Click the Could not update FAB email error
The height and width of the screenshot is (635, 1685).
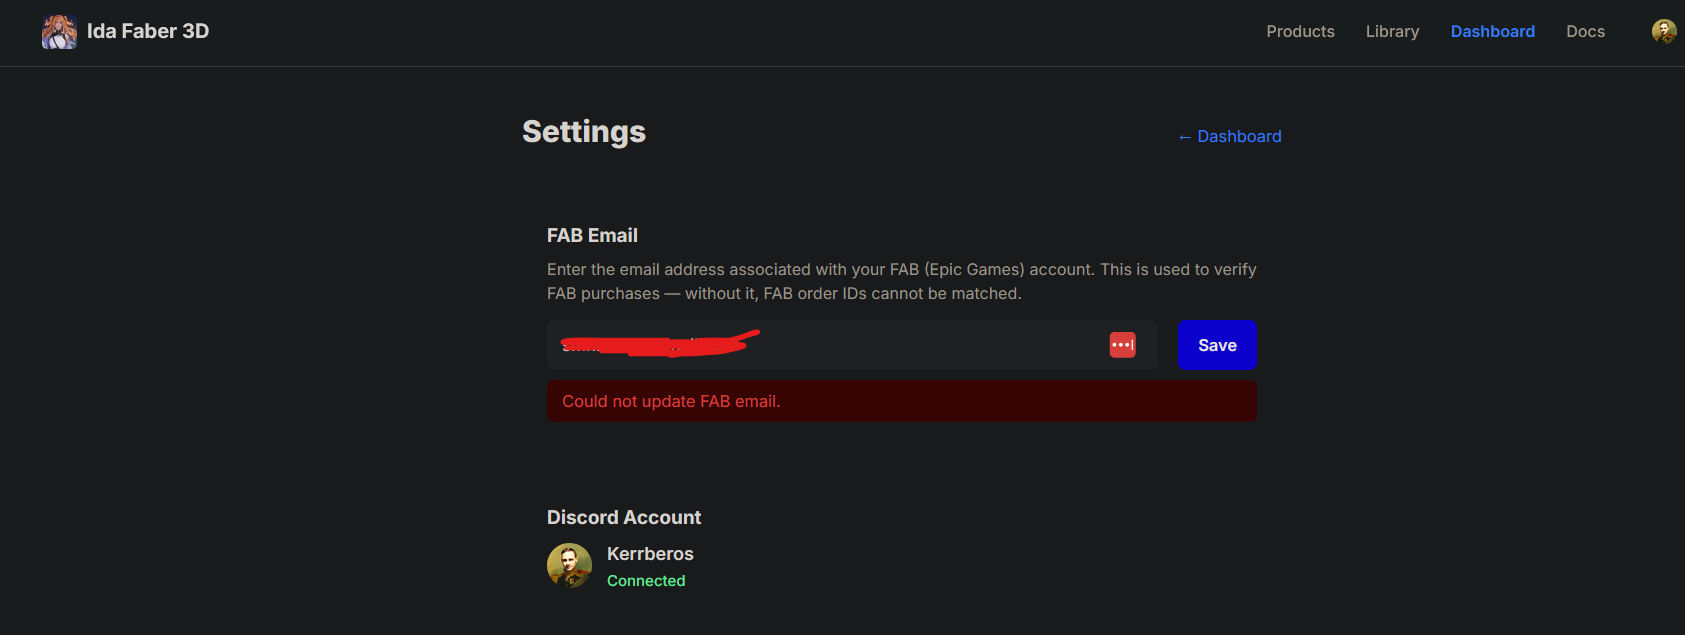[671, 401]
